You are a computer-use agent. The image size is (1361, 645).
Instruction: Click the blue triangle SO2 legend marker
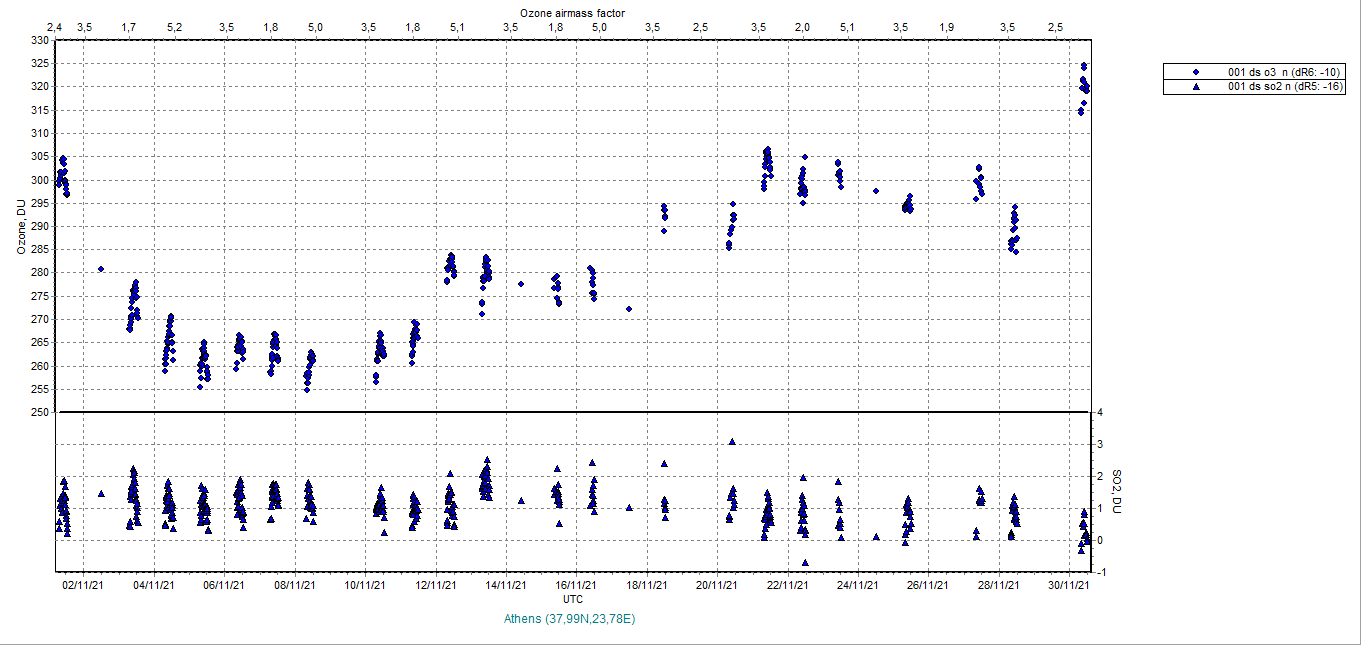(x=1195, y=88)
